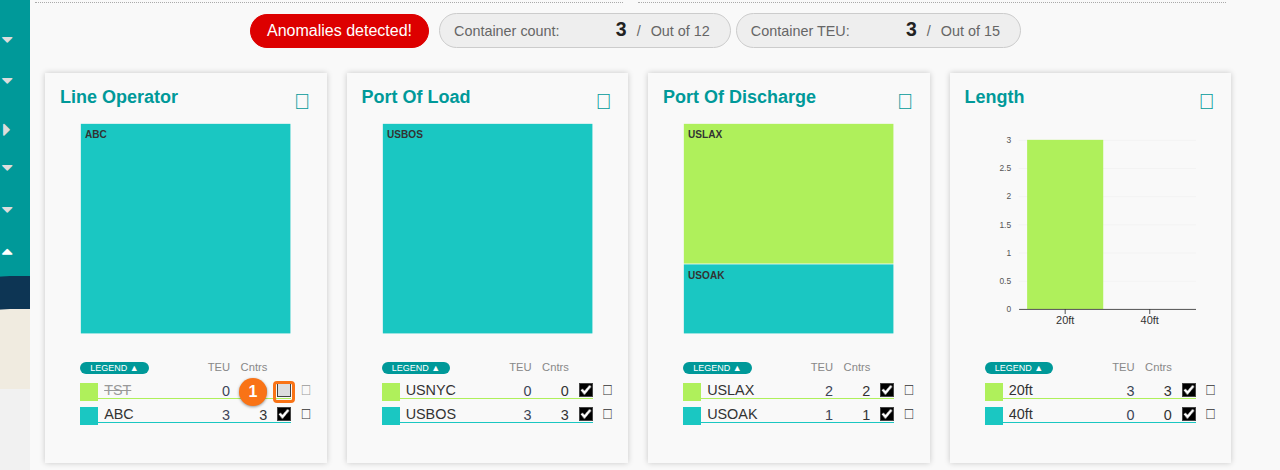1280x470 pixels.
Task: Click the Container TEU indicator pill
Action: tap(878, 31)
